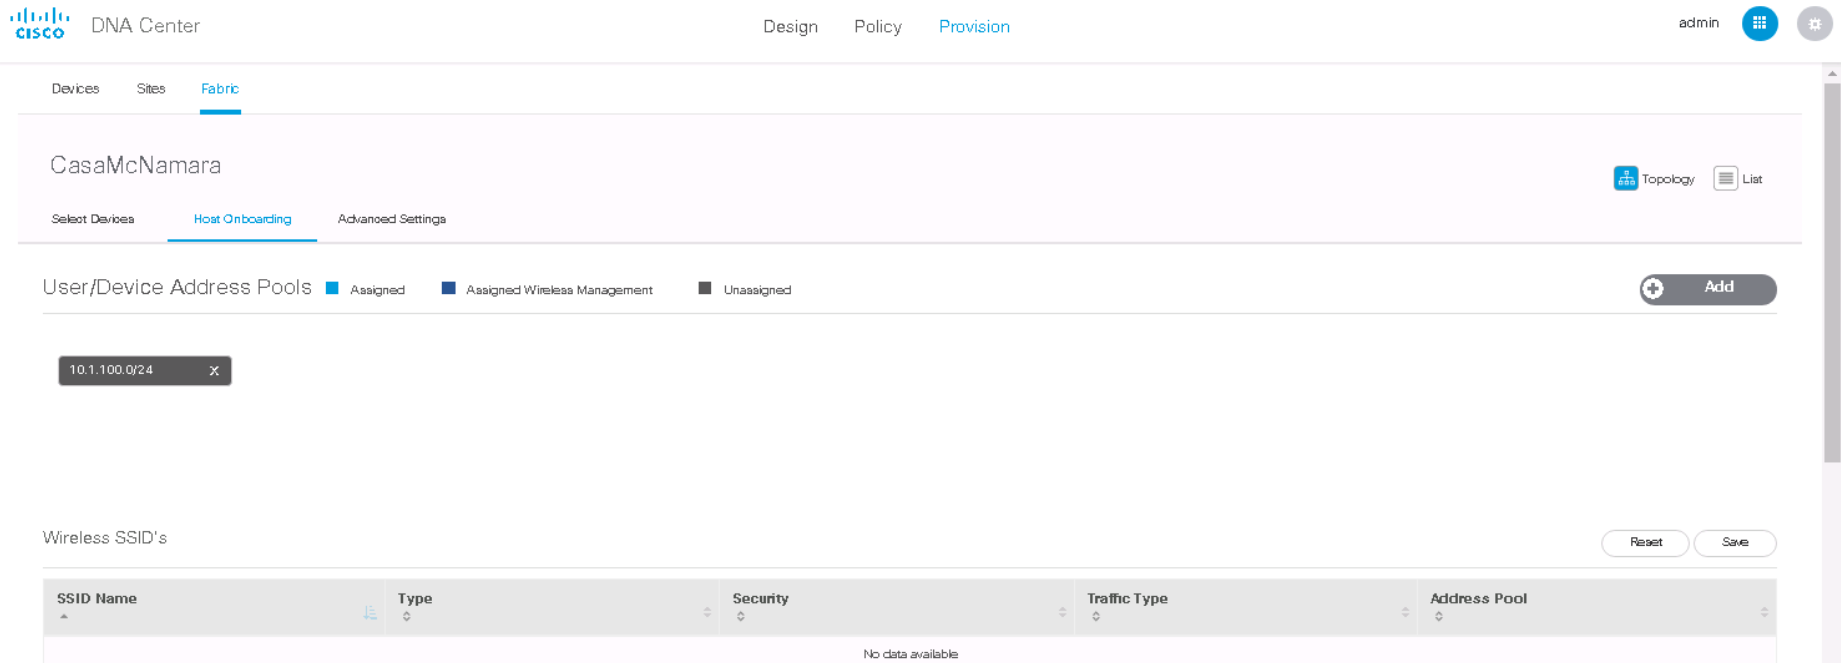Click the Unassigned legend label
The image size is (1841, 663).
pos(757,290)
